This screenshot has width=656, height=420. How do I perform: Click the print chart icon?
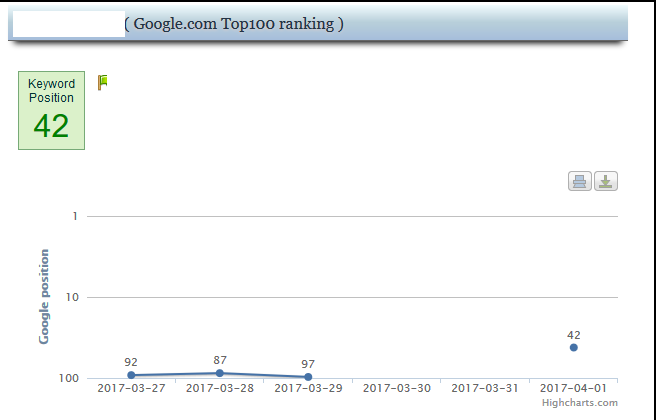(x=579, y=181)
